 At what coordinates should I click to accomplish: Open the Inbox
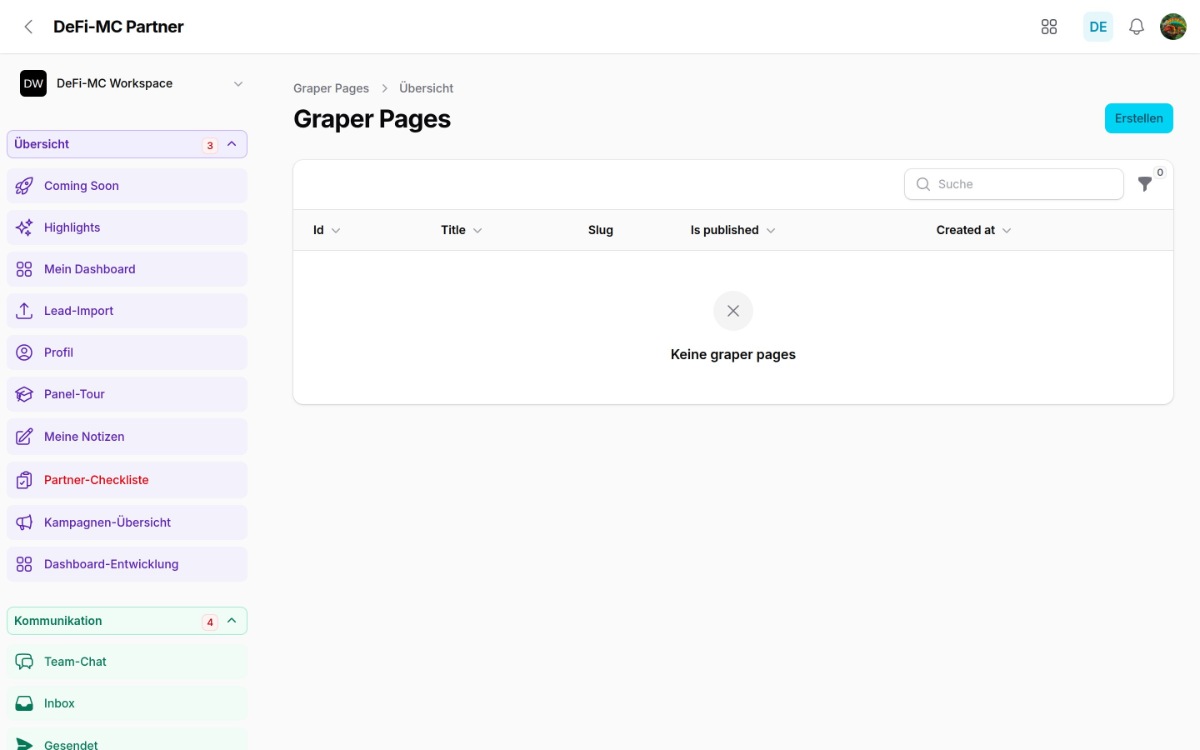[x=127, y=704]
